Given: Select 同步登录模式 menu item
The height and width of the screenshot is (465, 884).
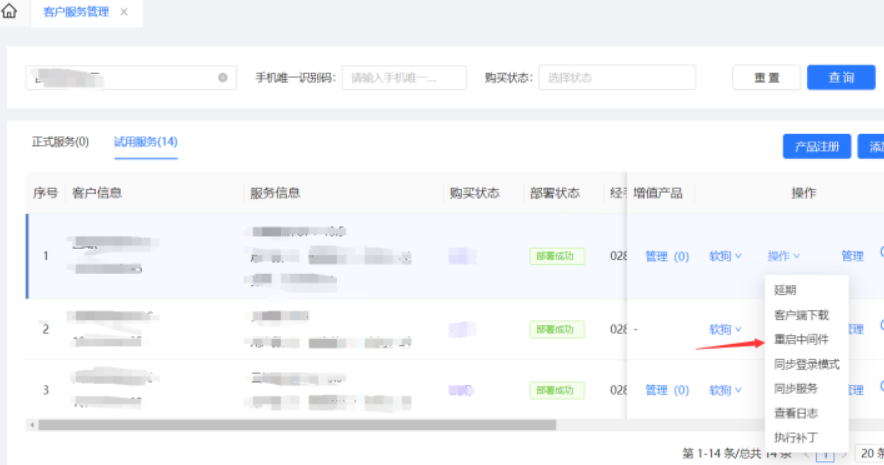Looking at the screenshot, I should (x=806, y=364).
